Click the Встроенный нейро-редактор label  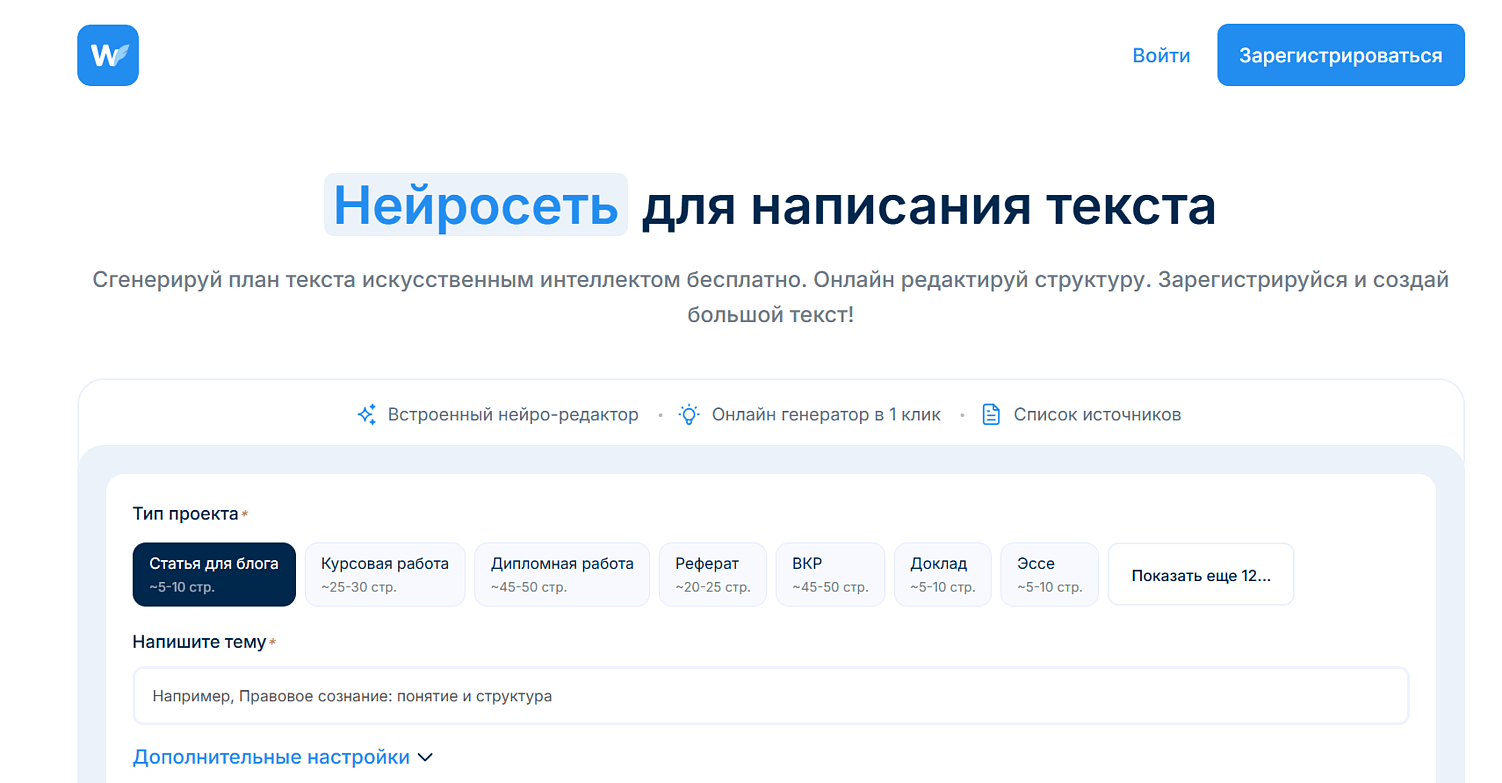(x=513, y=414)
